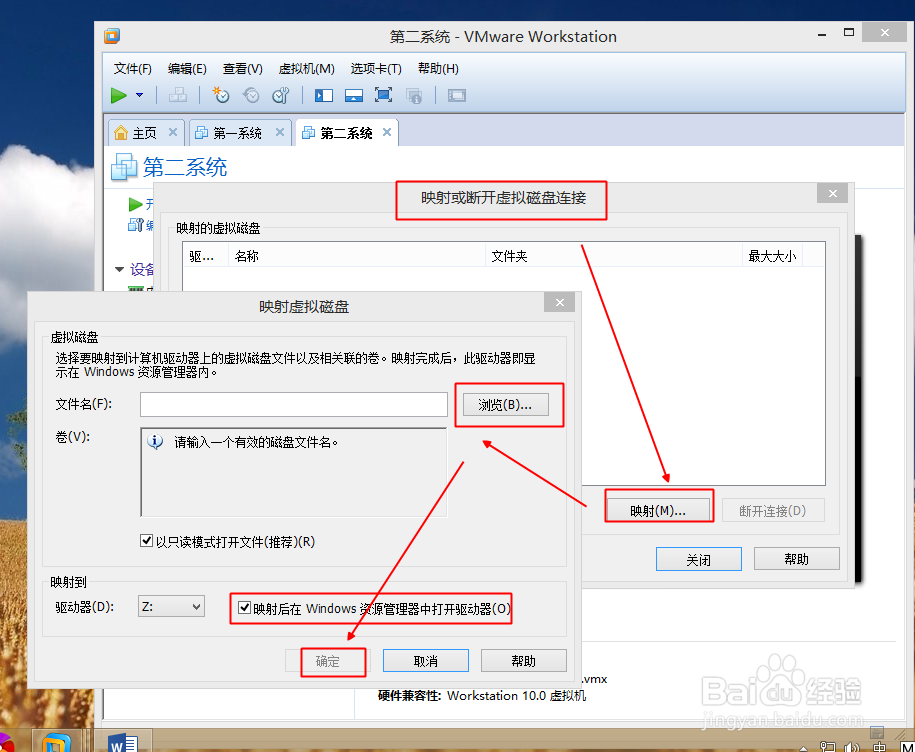
Task: Toggle 映射后在 Windows 资源管理器中打开驱动器 checkbox
Action: (x=245, y=608)
